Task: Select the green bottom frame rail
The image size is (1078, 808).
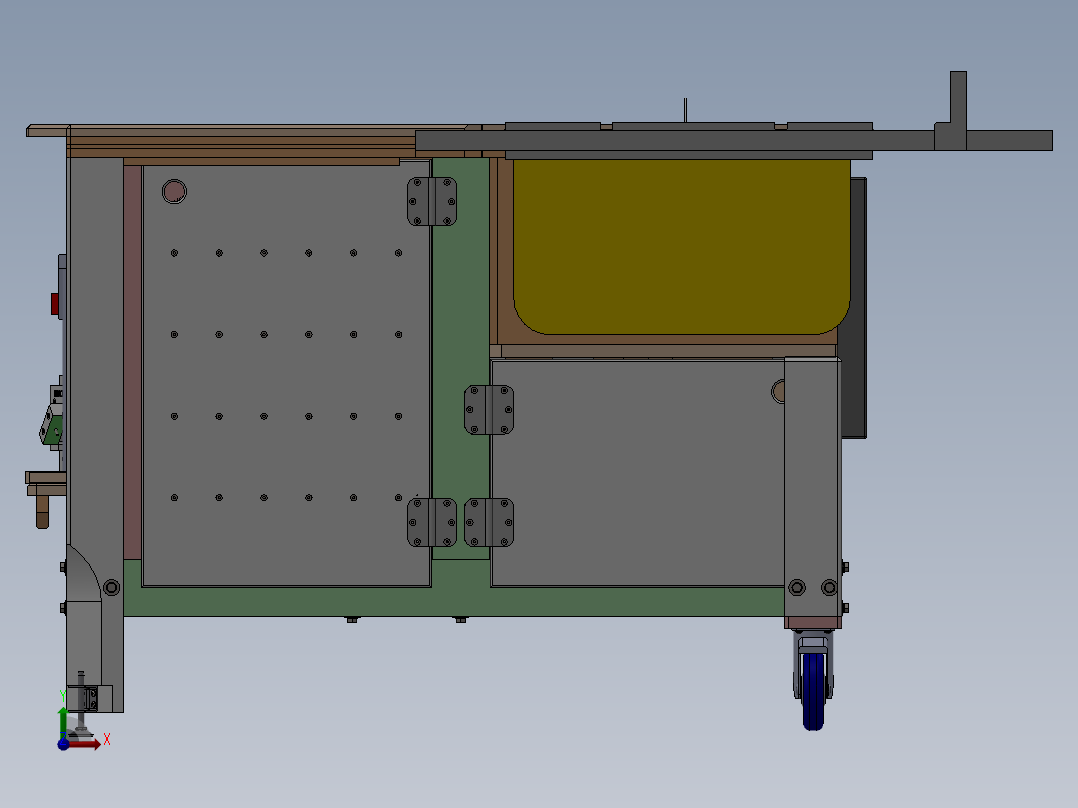Action: click(454, 602)
